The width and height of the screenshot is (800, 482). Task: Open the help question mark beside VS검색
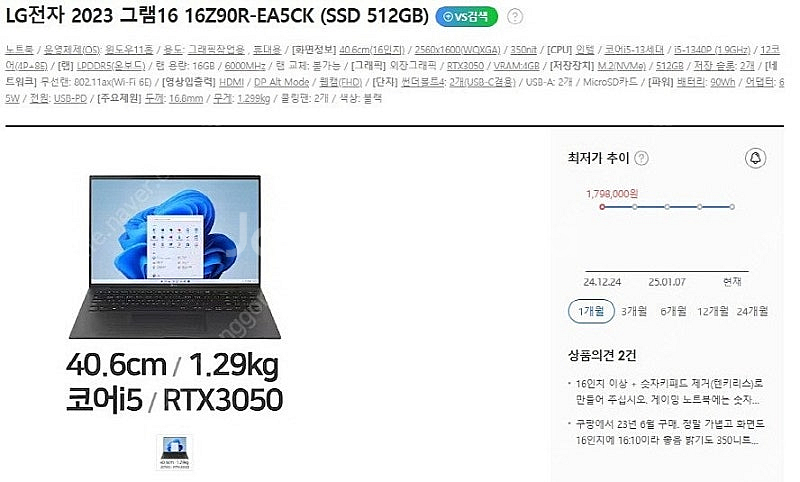coord(515,17)
